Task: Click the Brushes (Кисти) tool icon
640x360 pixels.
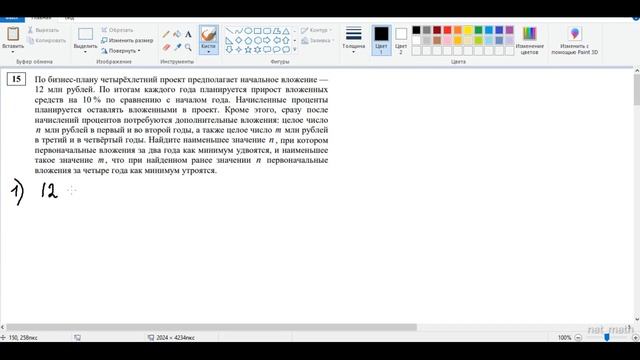Action: click(x=209, y=34)
